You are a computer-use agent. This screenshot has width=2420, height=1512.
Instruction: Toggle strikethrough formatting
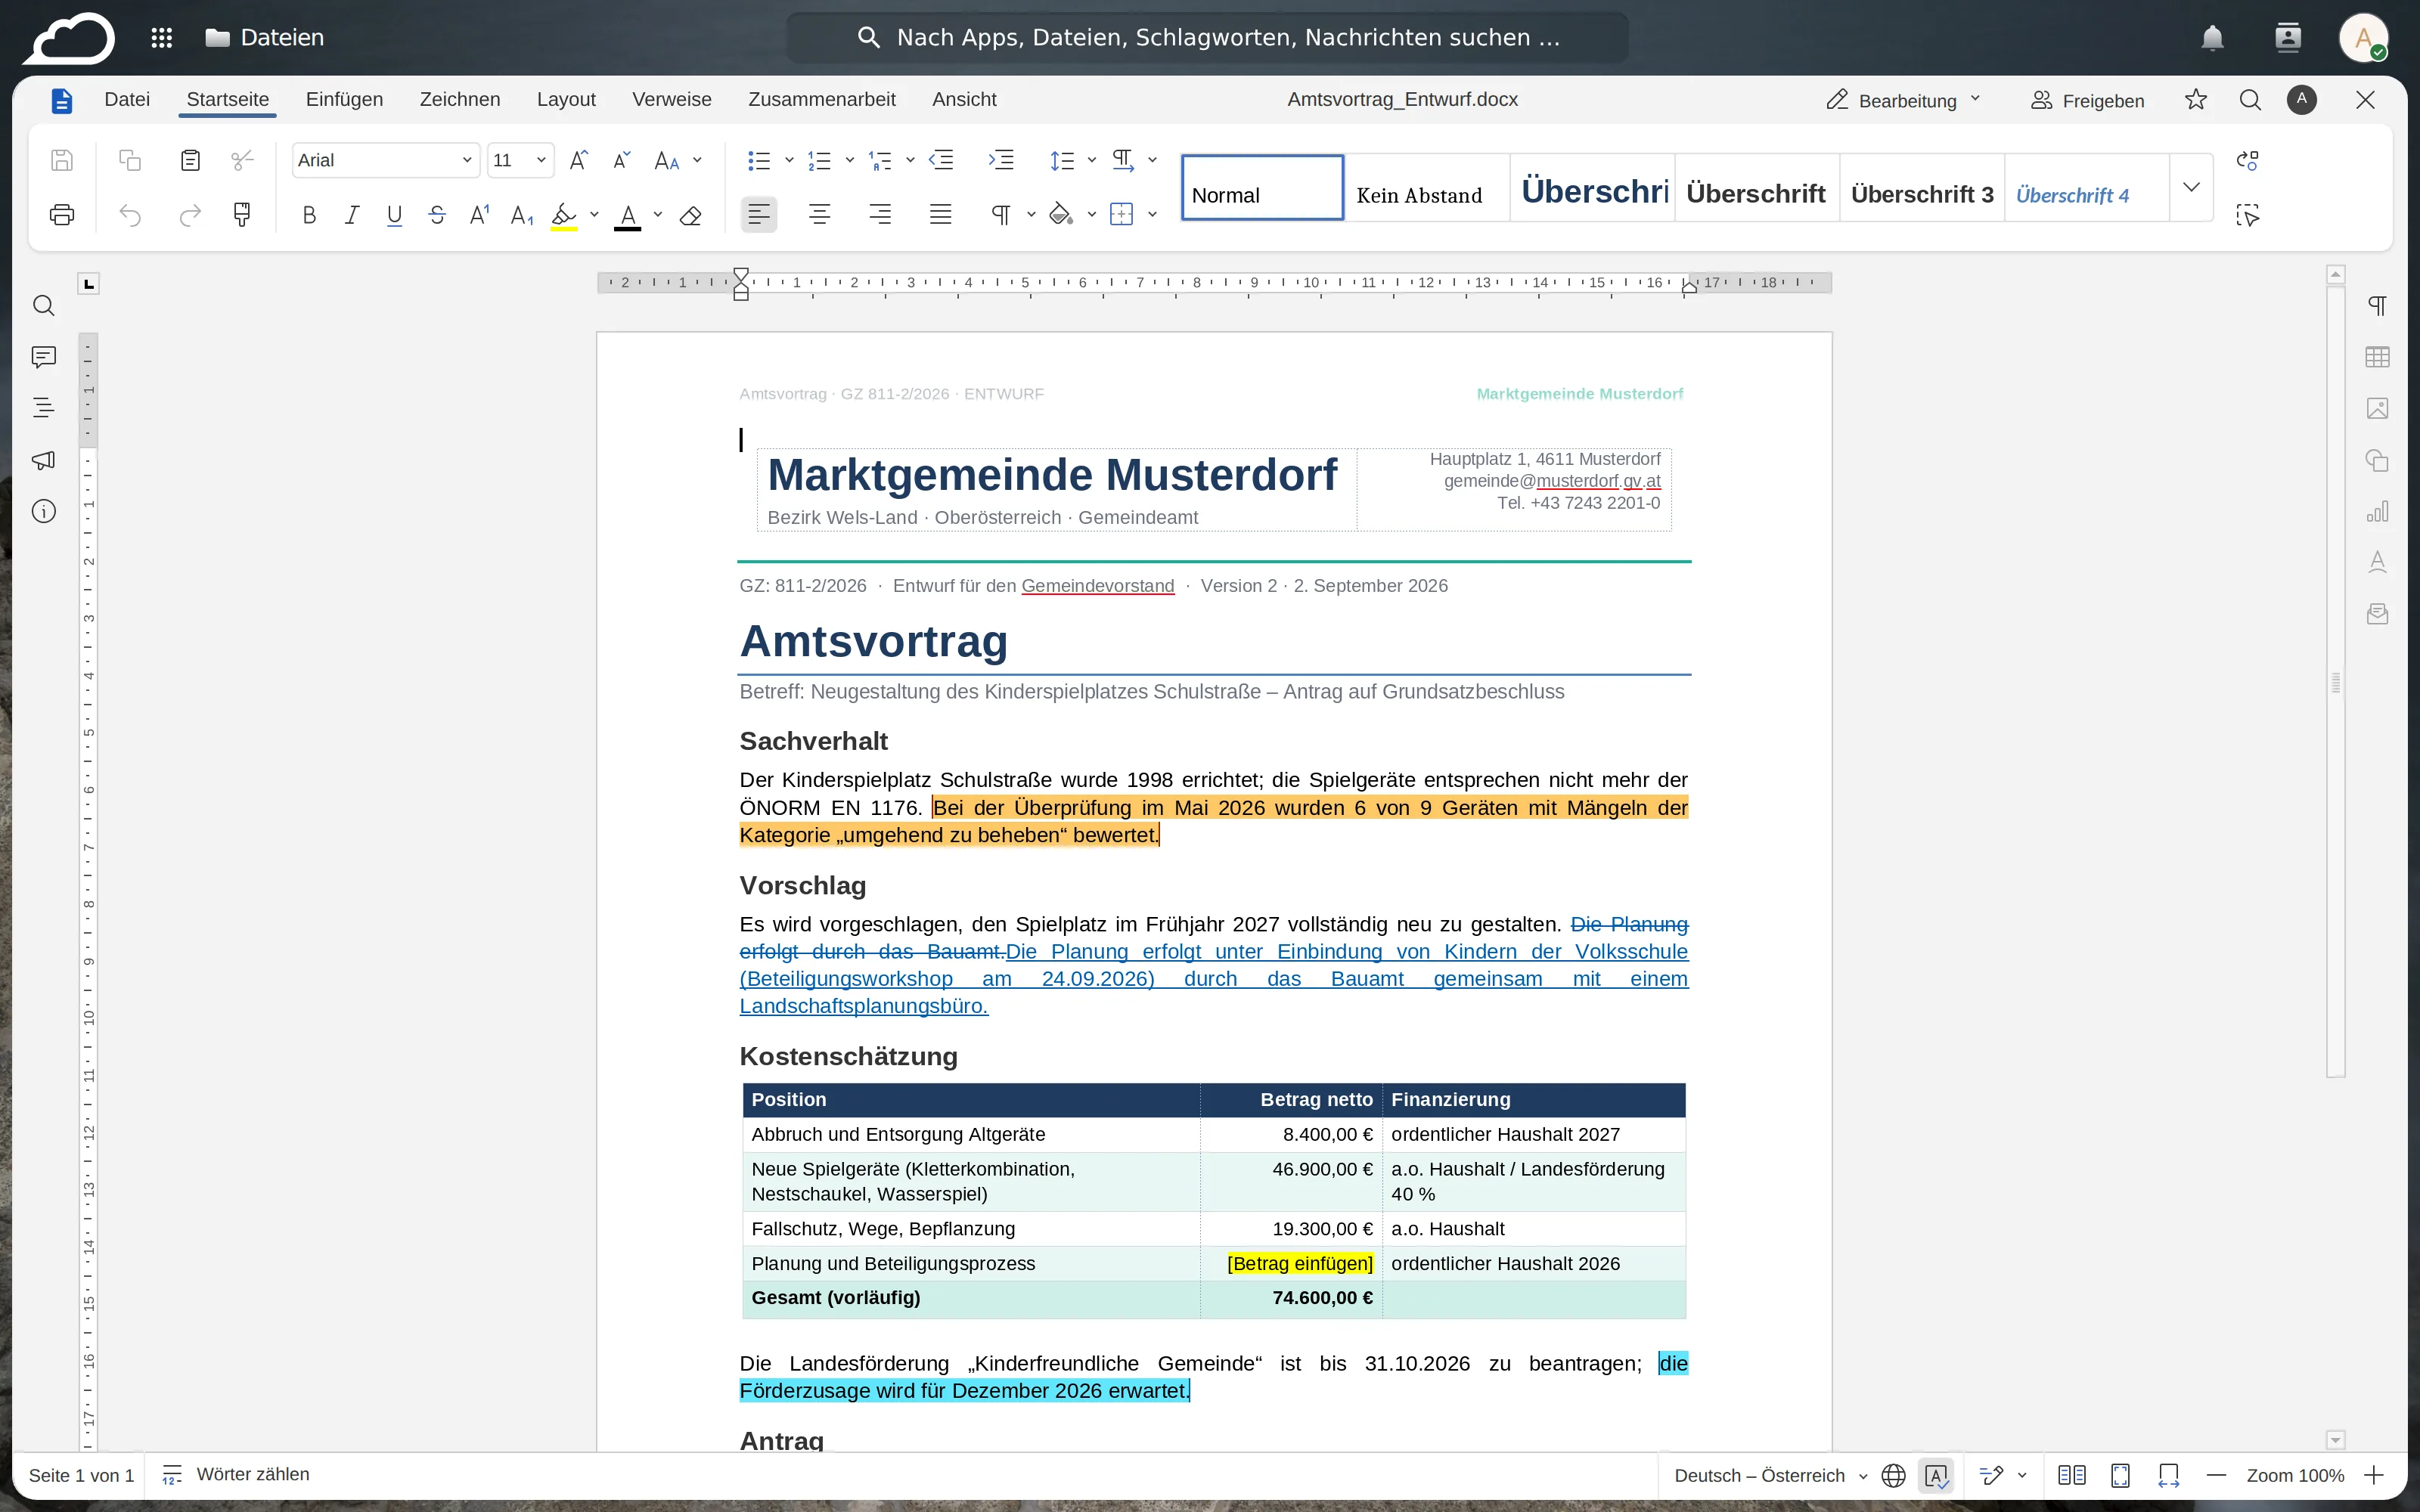pyautogui.click(x=437, y=215)
